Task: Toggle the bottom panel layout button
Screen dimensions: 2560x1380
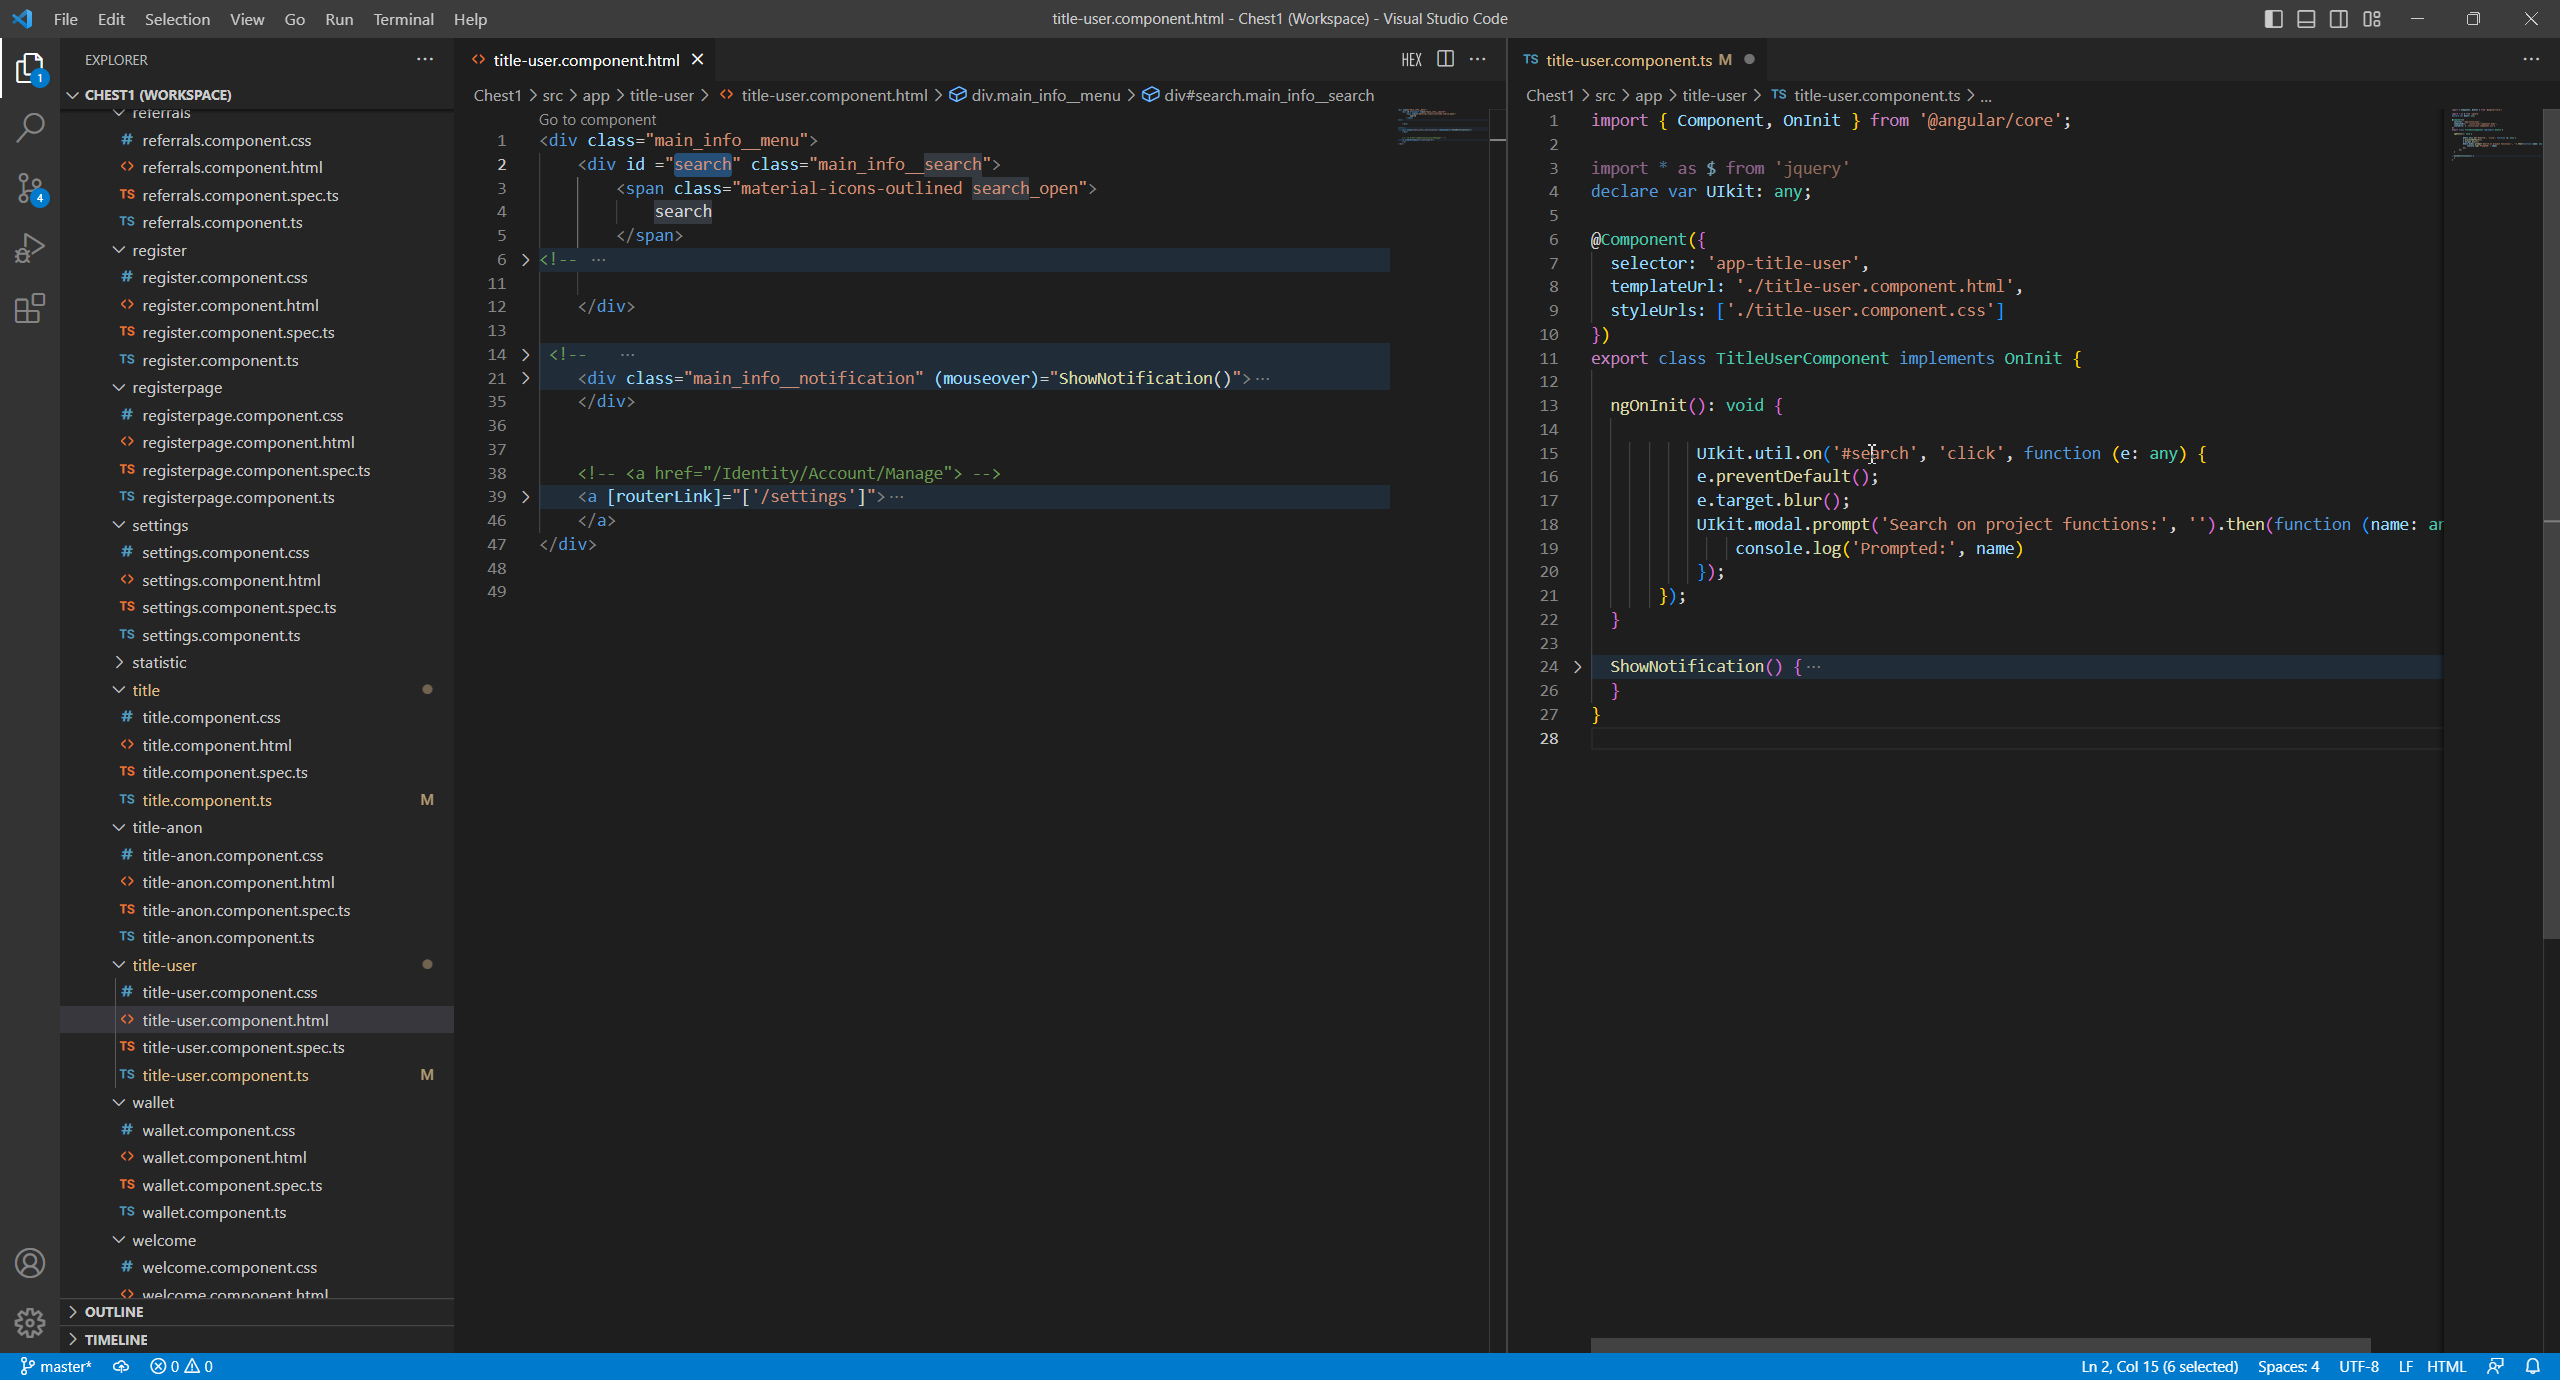Action: [2306, 19]
